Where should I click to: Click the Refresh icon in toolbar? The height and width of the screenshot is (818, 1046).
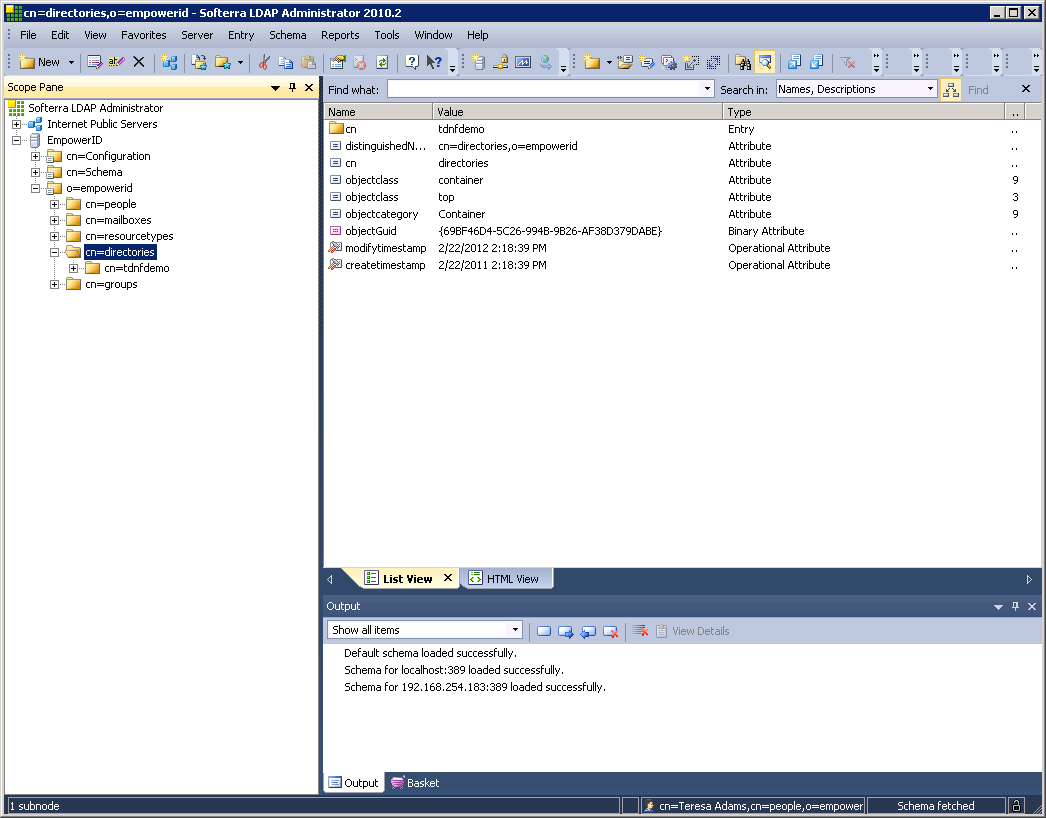381,62
